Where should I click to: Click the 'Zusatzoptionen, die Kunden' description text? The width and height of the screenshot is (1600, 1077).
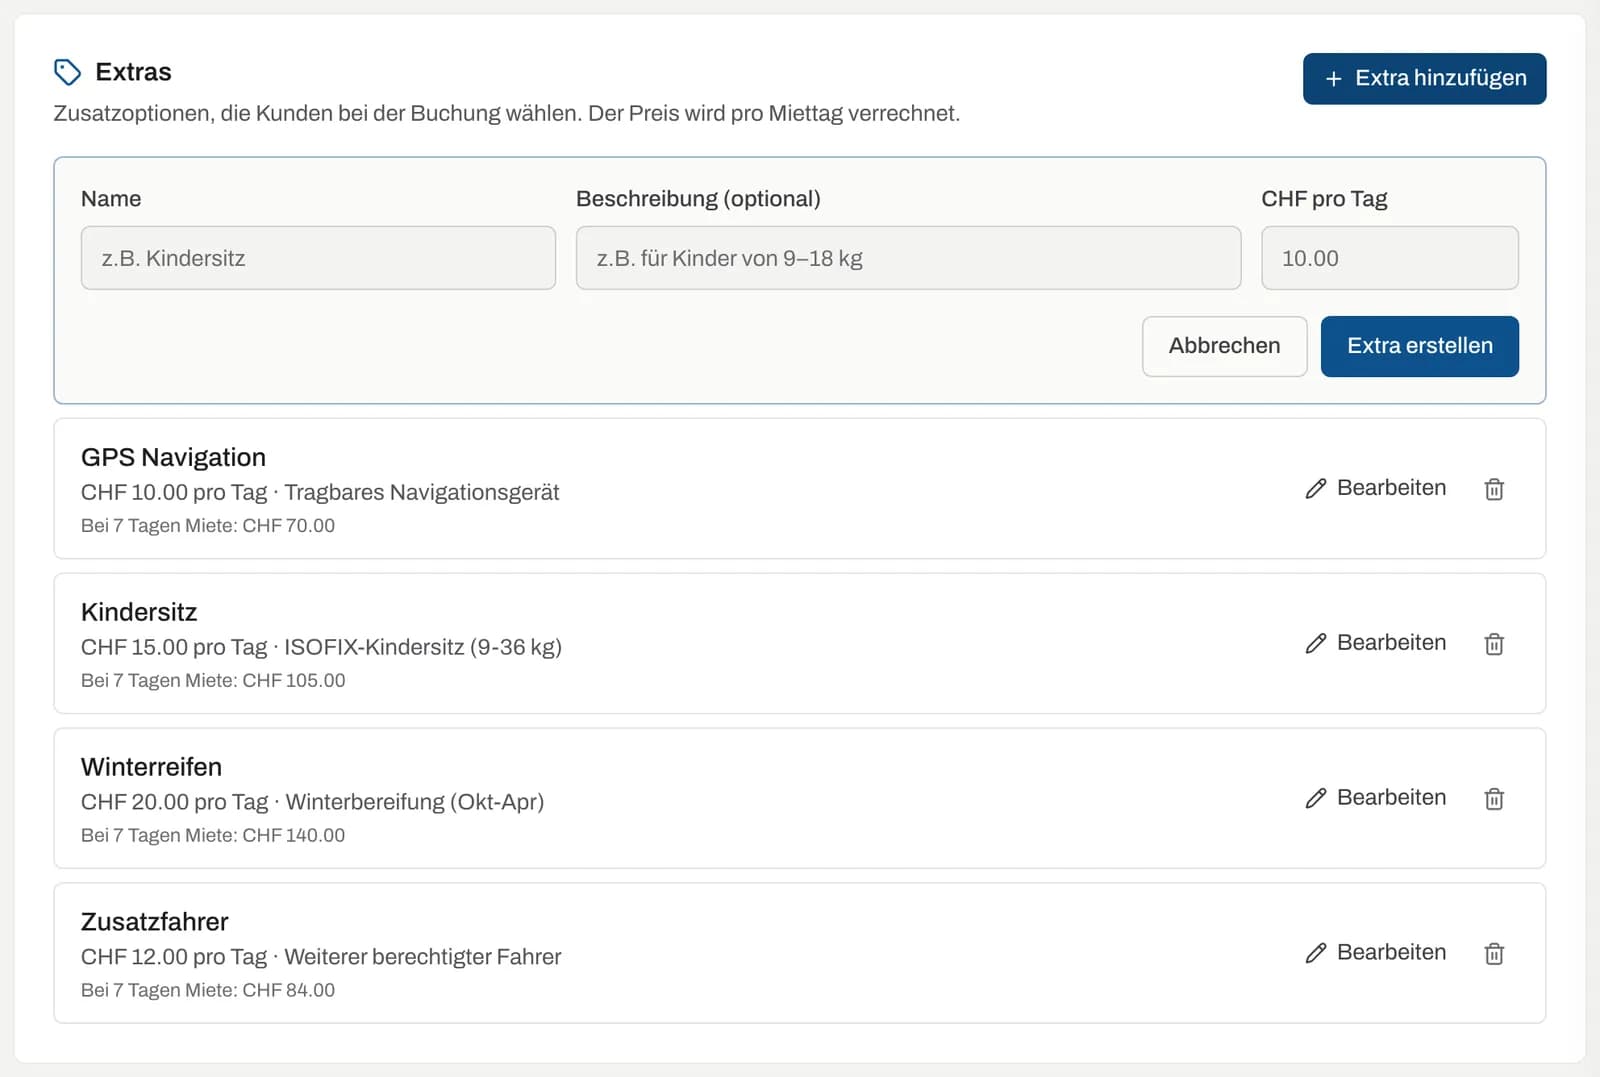pyautogui.click(x=506, y=114)
